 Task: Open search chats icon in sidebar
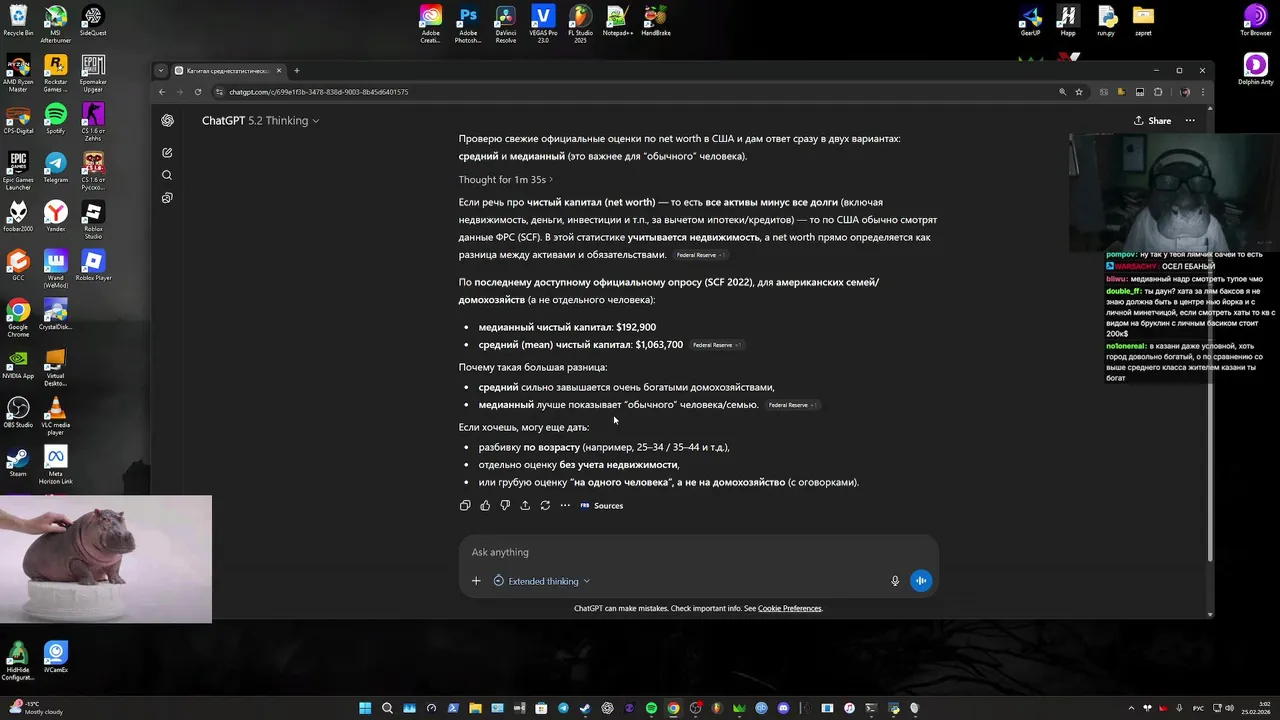167,175
